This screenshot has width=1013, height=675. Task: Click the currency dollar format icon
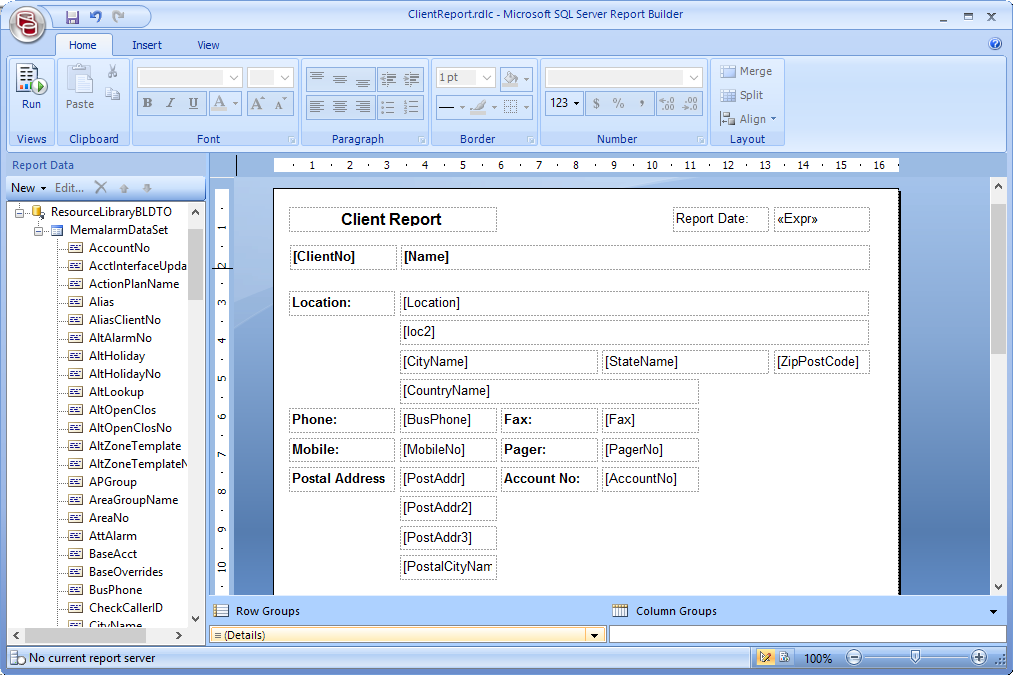click(596, 103)
